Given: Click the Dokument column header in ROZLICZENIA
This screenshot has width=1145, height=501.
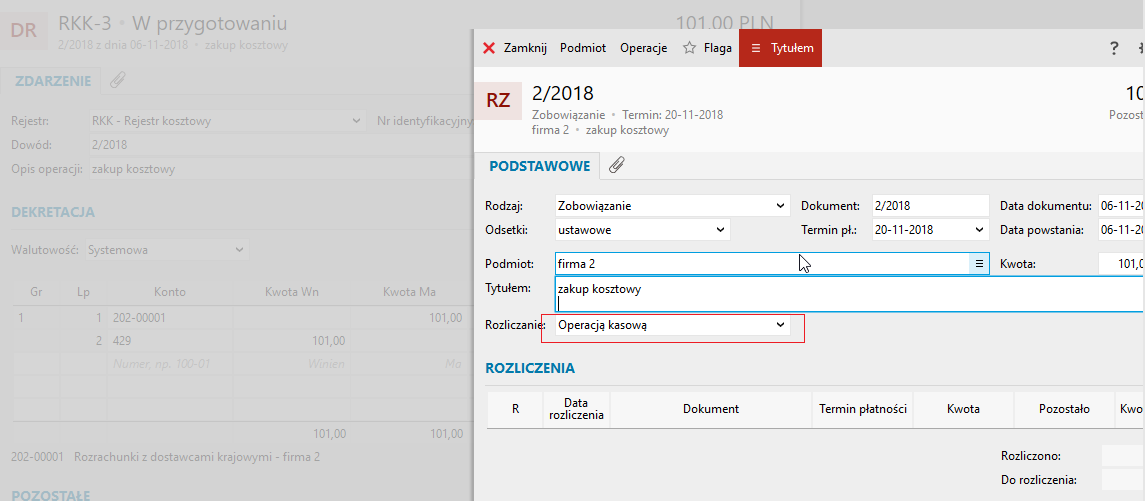Looking at the screenshot, I should 710,409.
